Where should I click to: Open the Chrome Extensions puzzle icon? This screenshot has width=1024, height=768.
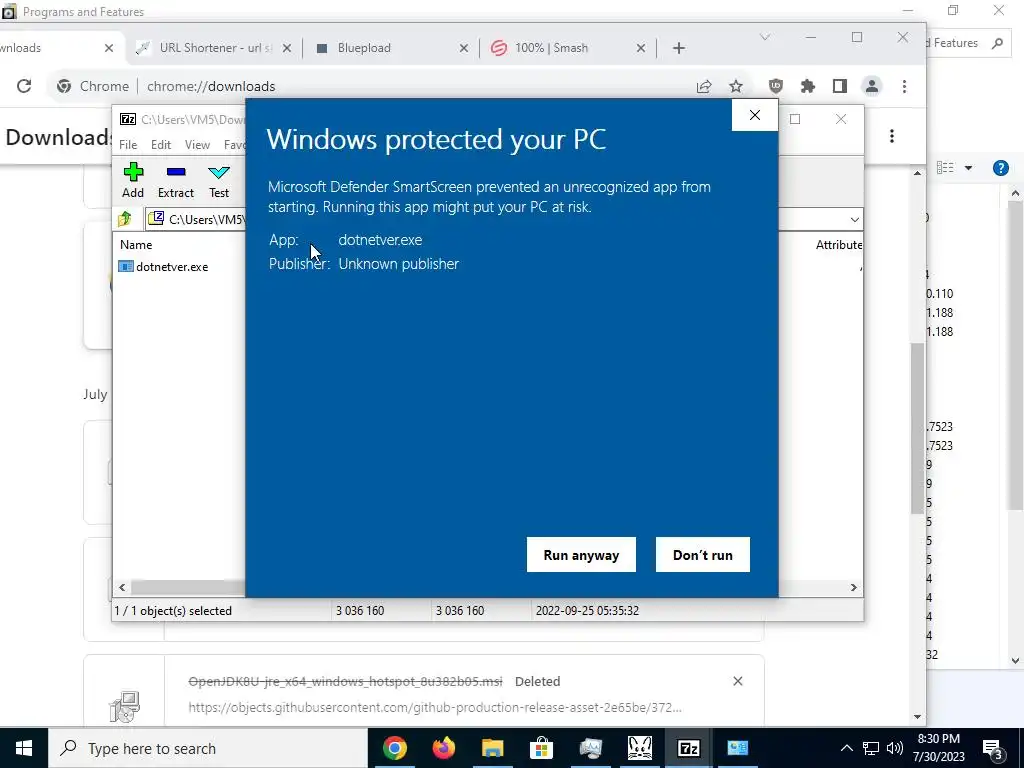click(x=808, y=86)
